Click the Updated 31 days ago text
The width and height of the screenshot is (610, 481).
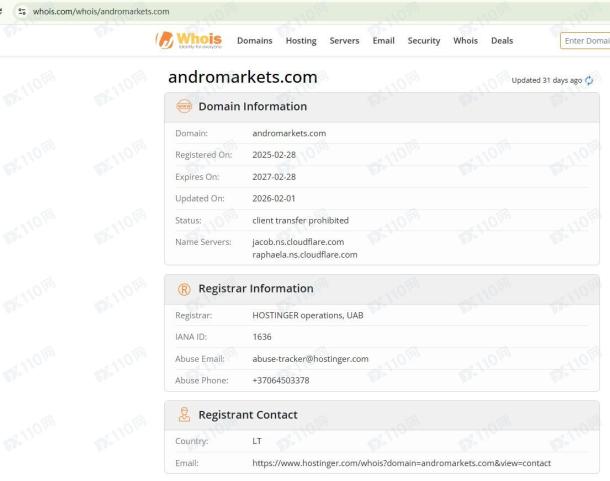tap(547, 81)
